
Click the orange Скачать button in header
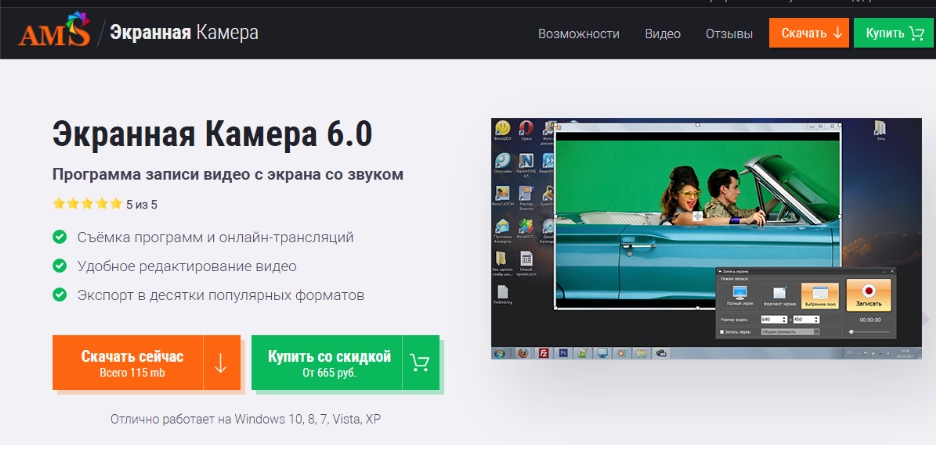point(808,33)
